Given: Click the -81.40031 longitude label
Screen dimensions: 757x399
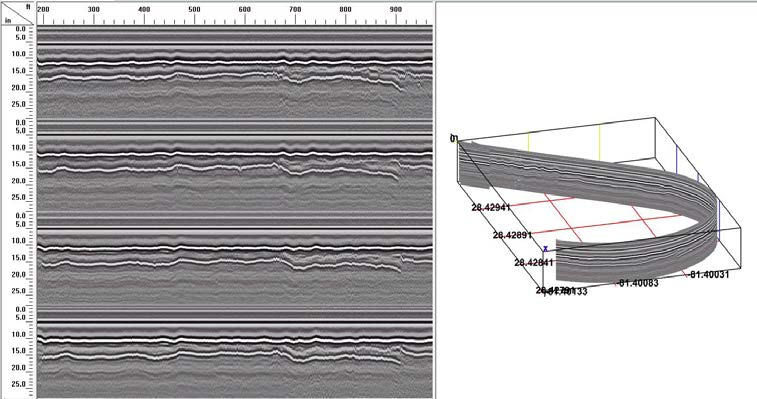Looking at the screenshot, I should (708, 274).
